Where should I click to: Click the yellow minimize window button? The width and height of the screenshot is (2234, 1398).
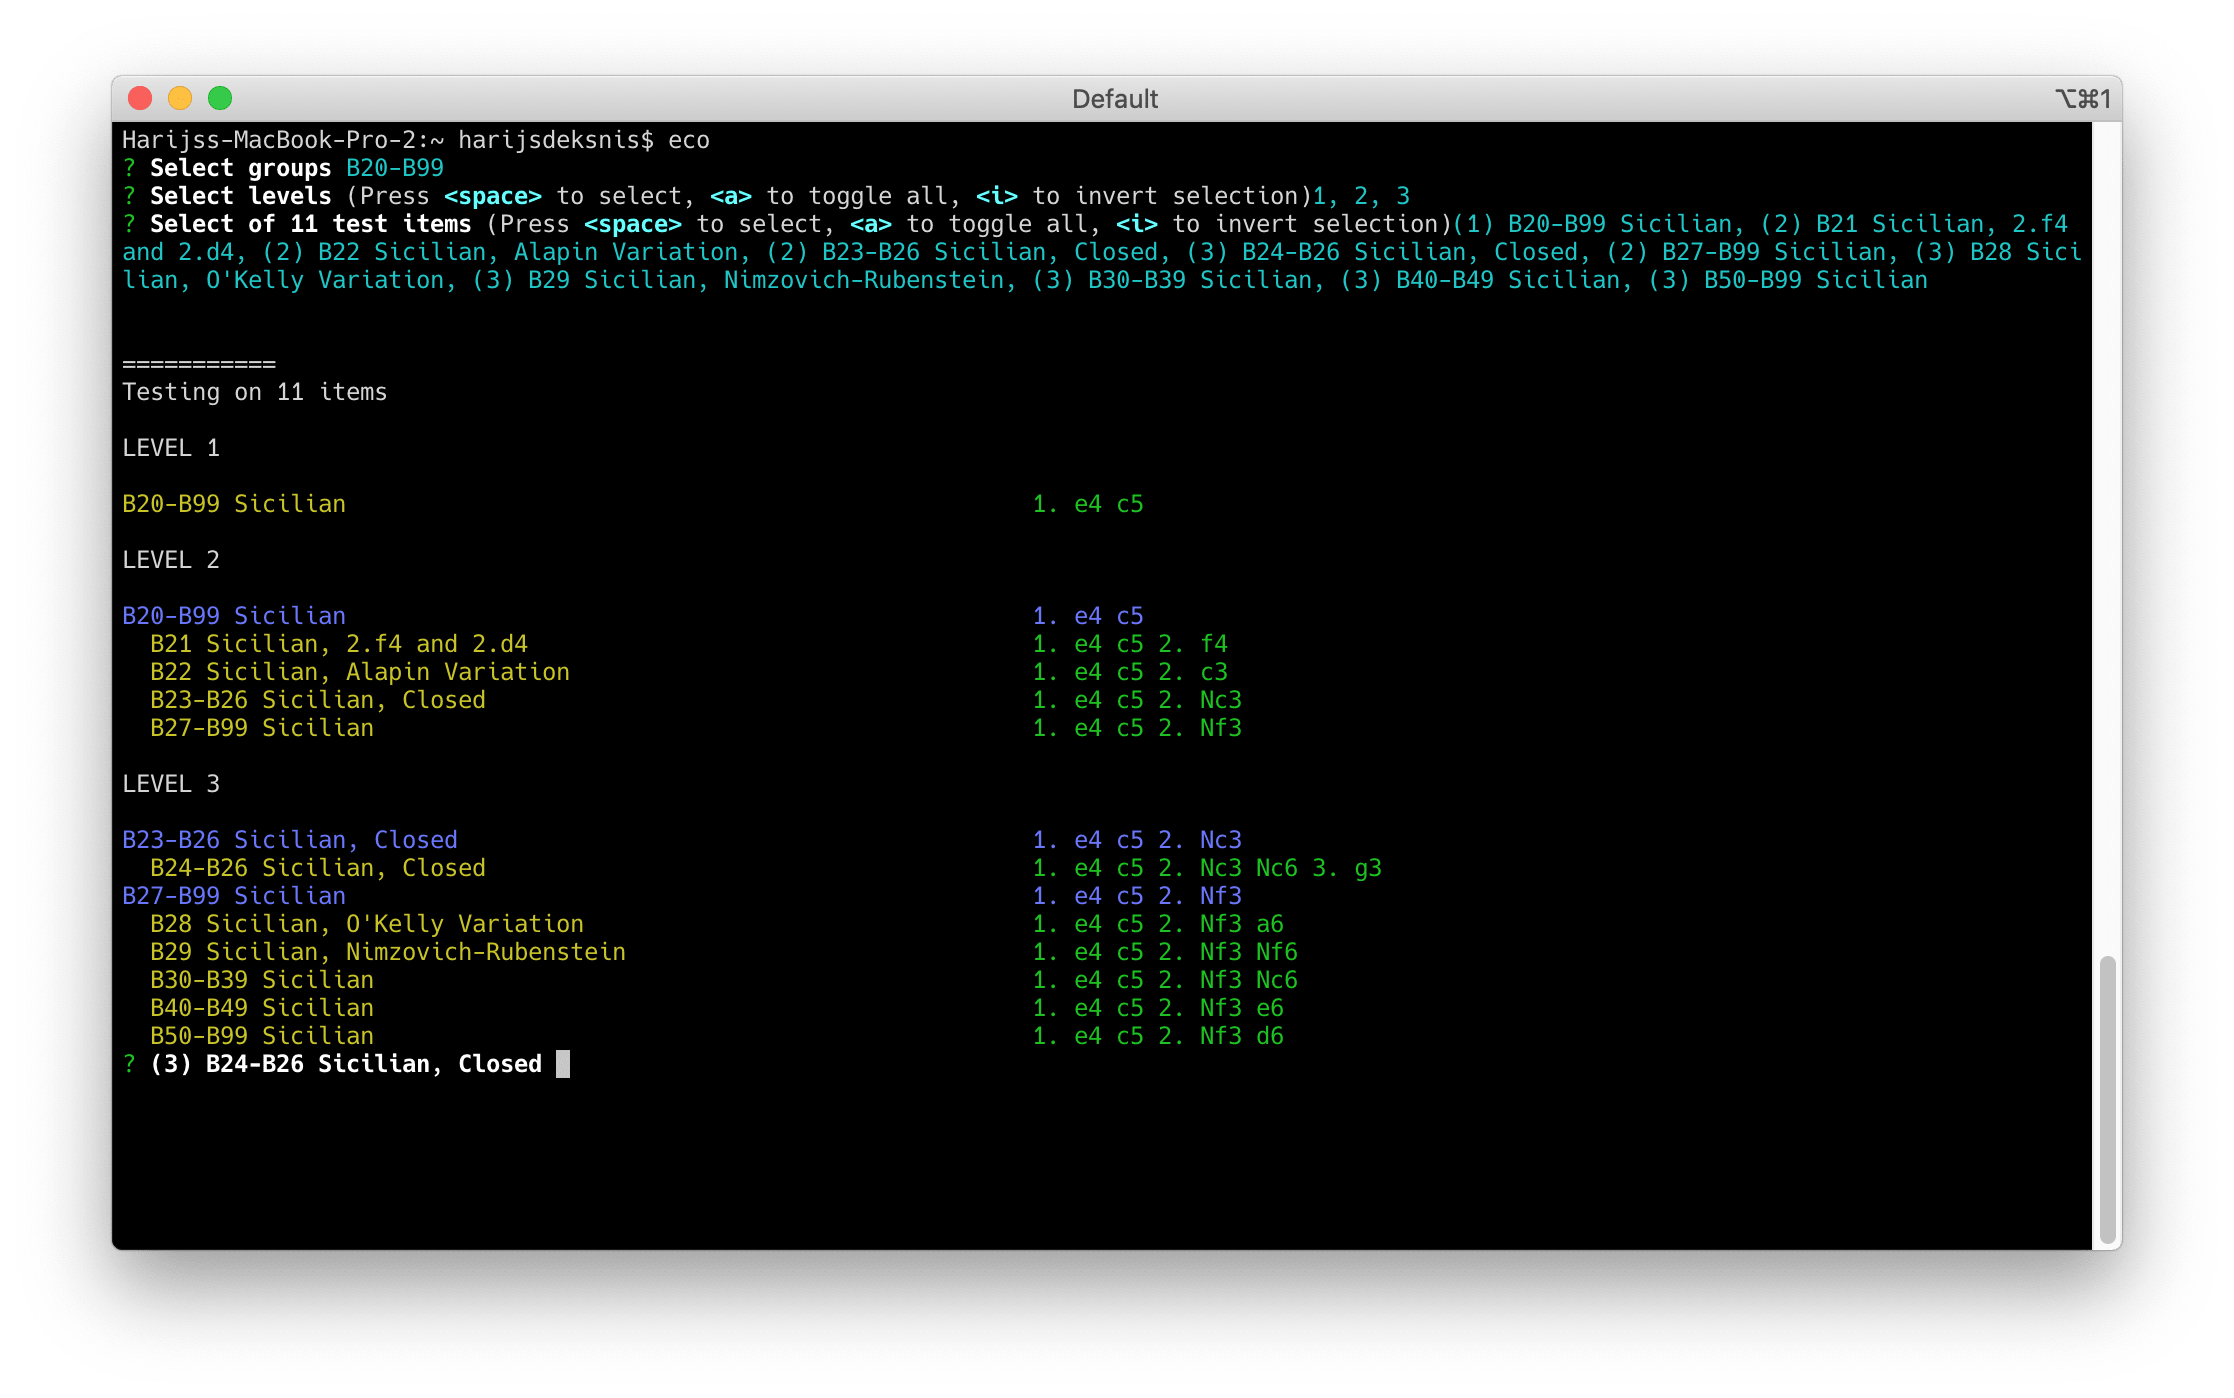180,98
